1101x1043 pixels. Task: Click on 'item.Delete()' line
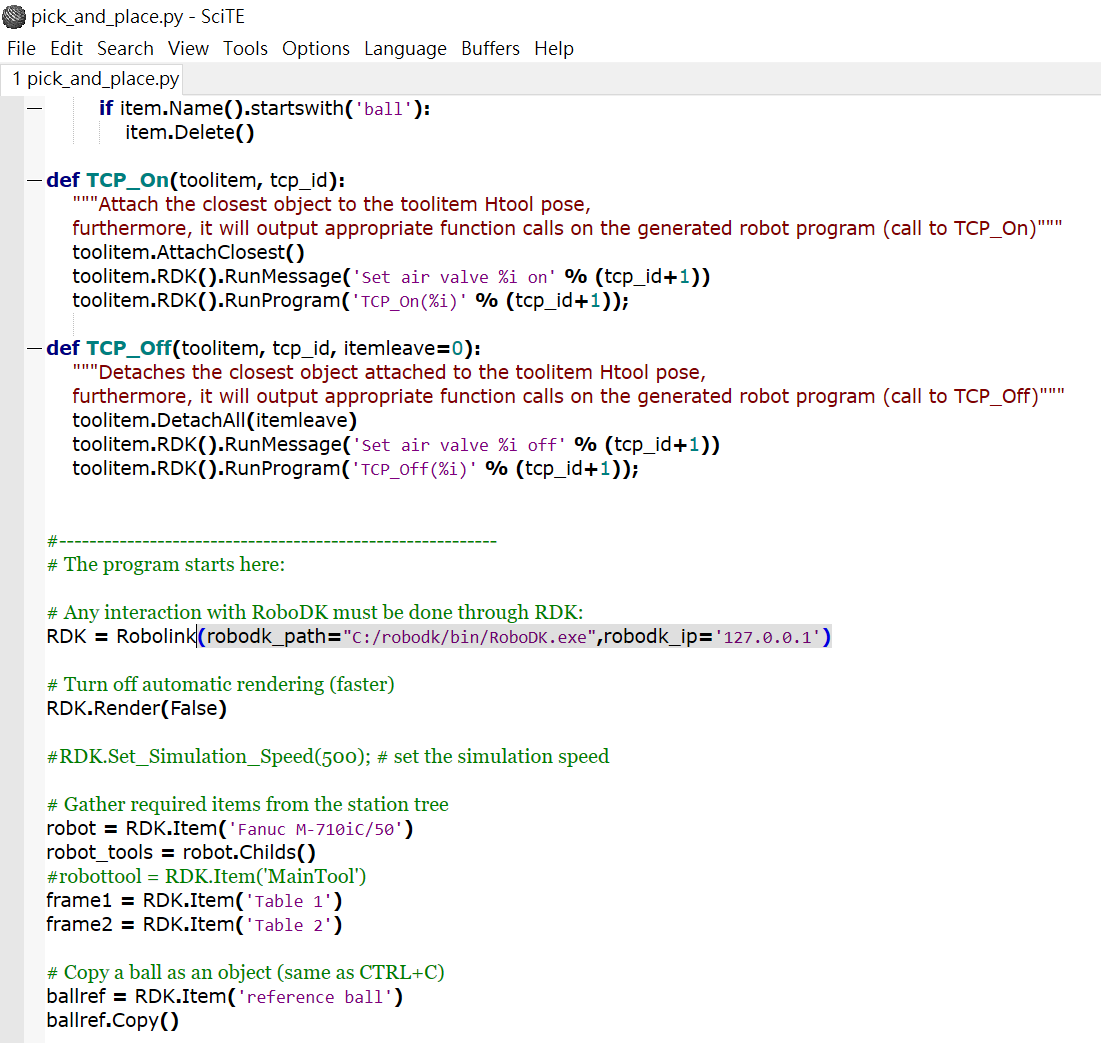coord(190,133)
